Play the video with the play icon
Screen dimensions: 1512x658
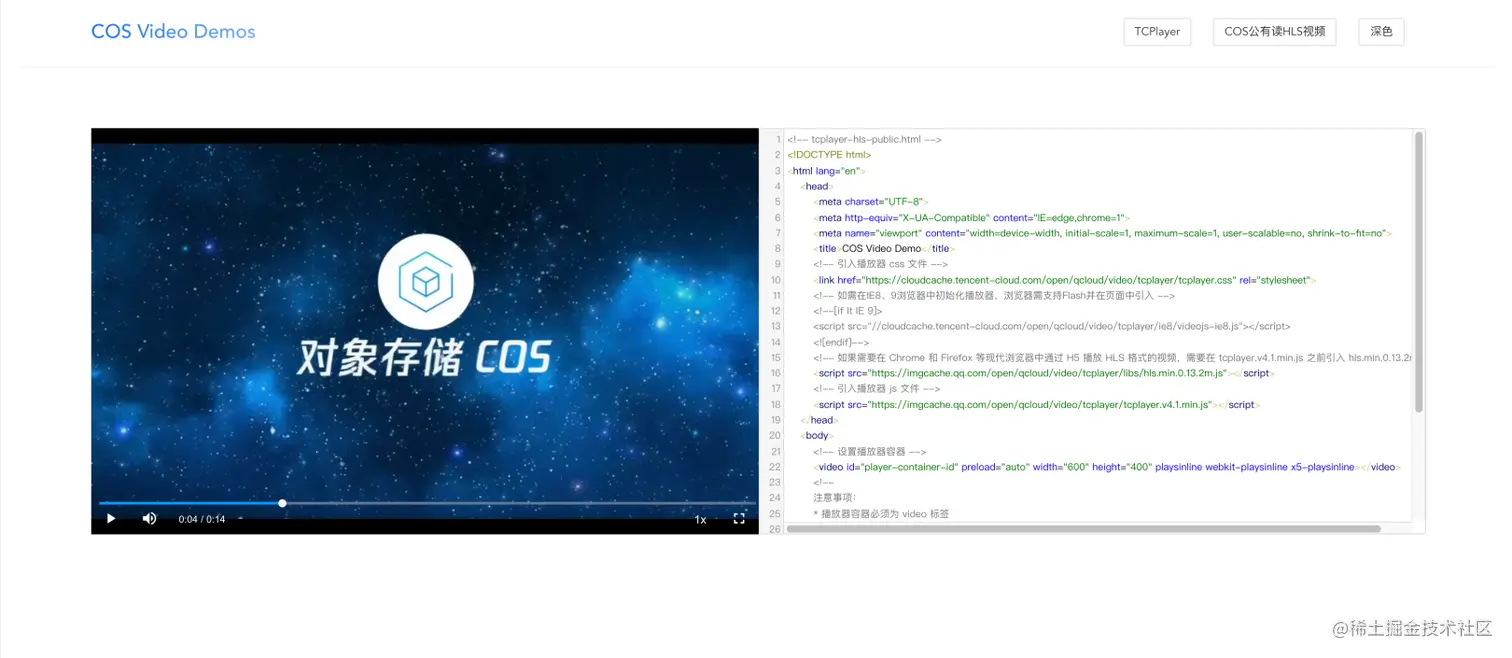click(x=111, y=519)
